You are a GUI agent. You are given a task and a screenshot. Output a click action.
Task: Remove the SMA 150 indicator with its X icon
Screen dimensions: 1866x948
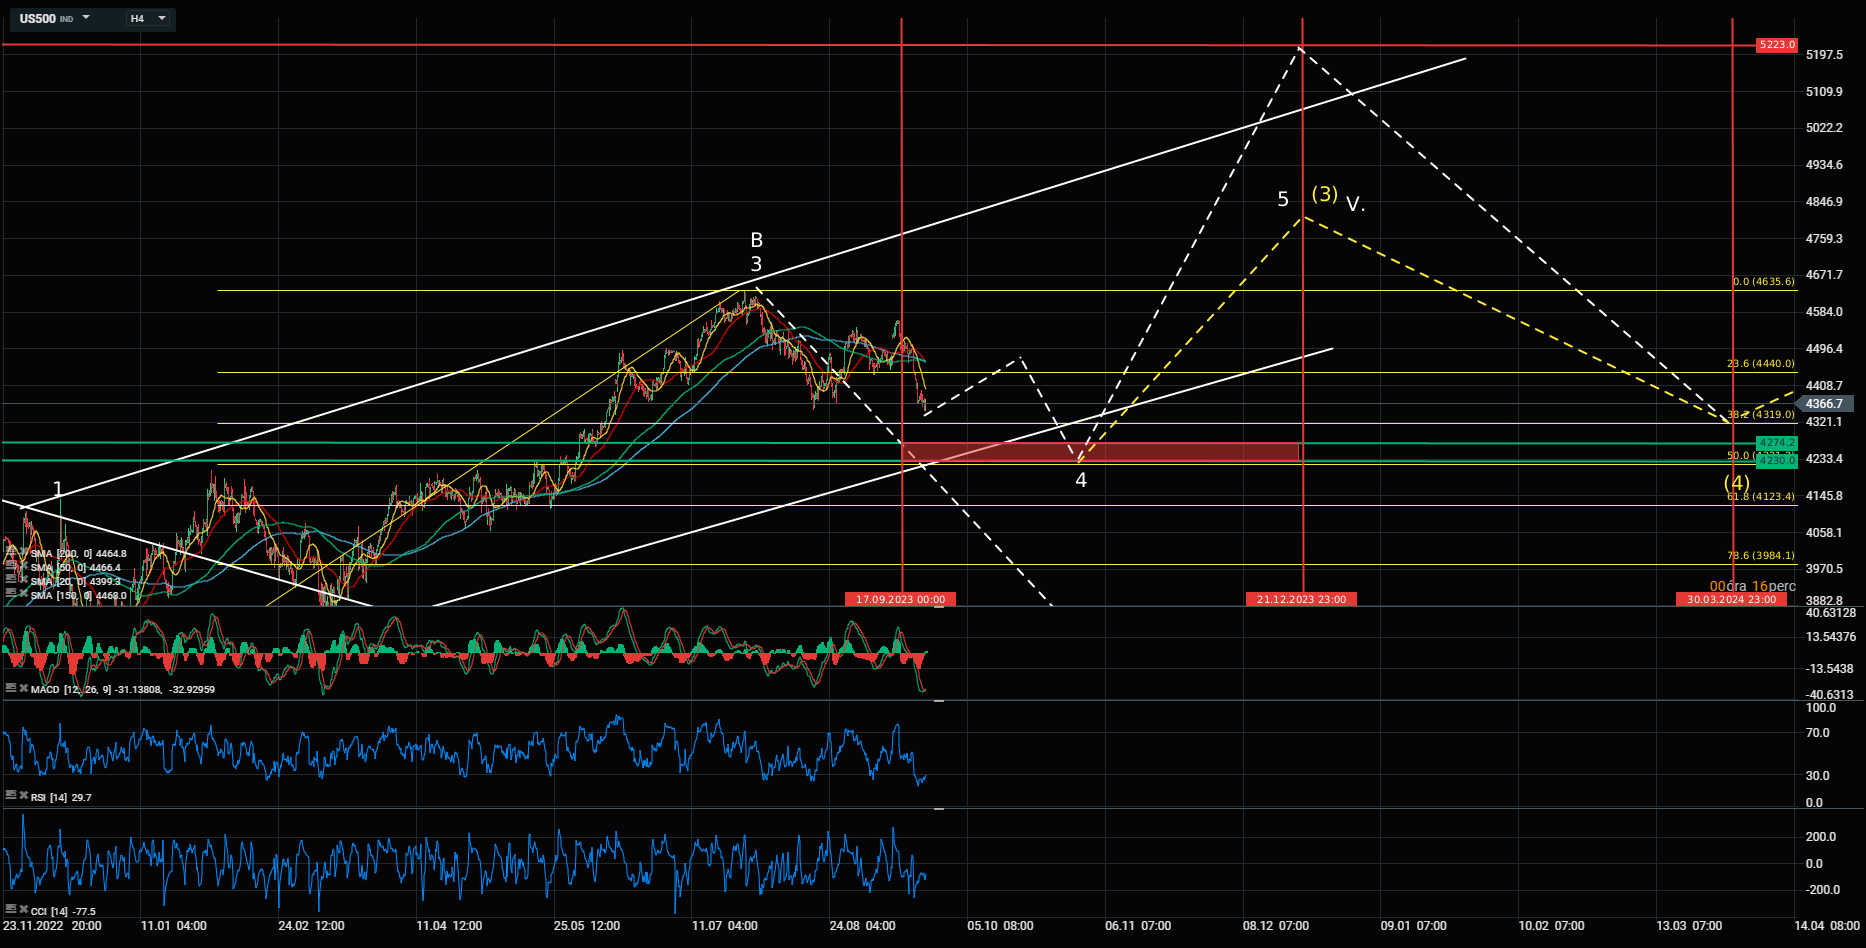23,595
